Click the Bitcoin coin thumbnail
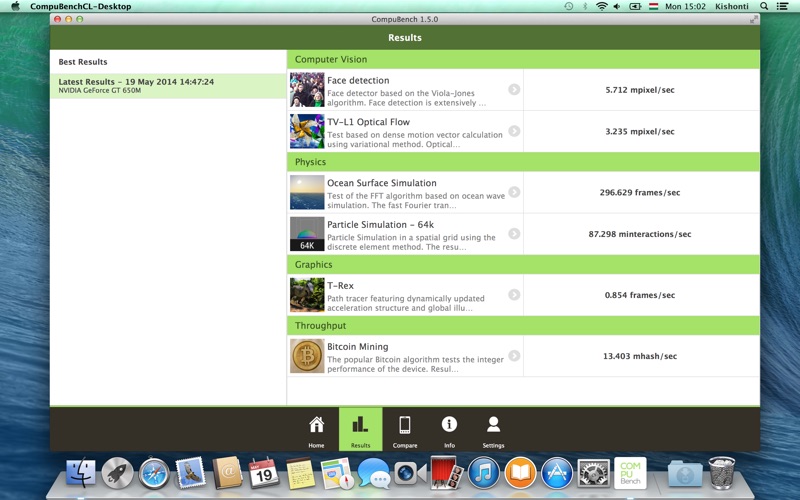The width and height of the screenshot is (800, 500). 307,356
